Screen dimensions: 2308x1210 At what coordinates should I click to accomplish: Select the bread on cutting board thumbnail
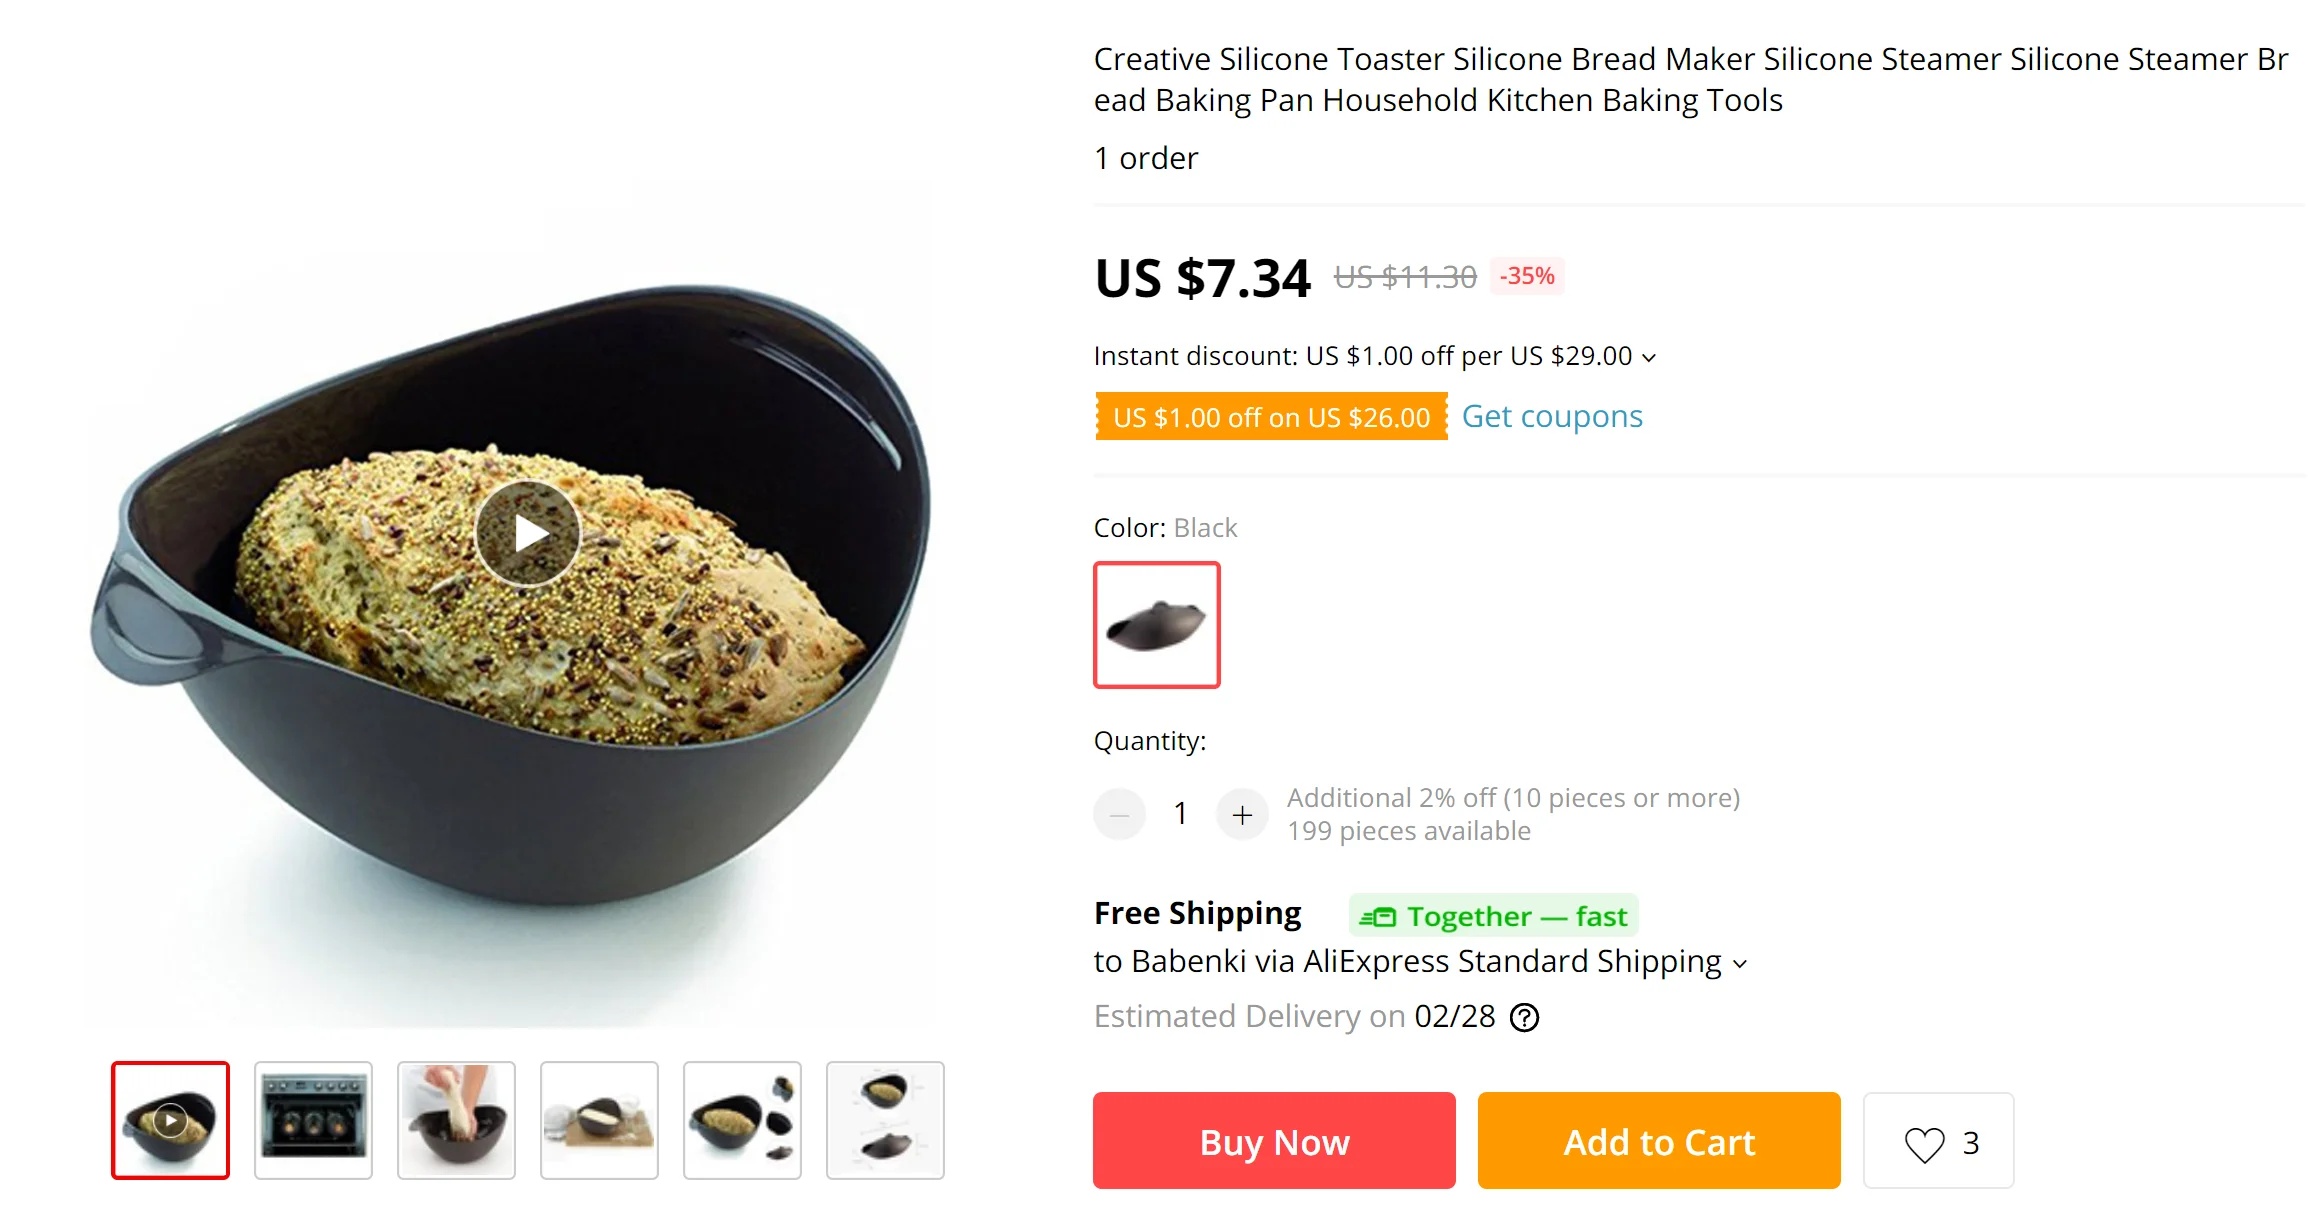(599, 1120)
